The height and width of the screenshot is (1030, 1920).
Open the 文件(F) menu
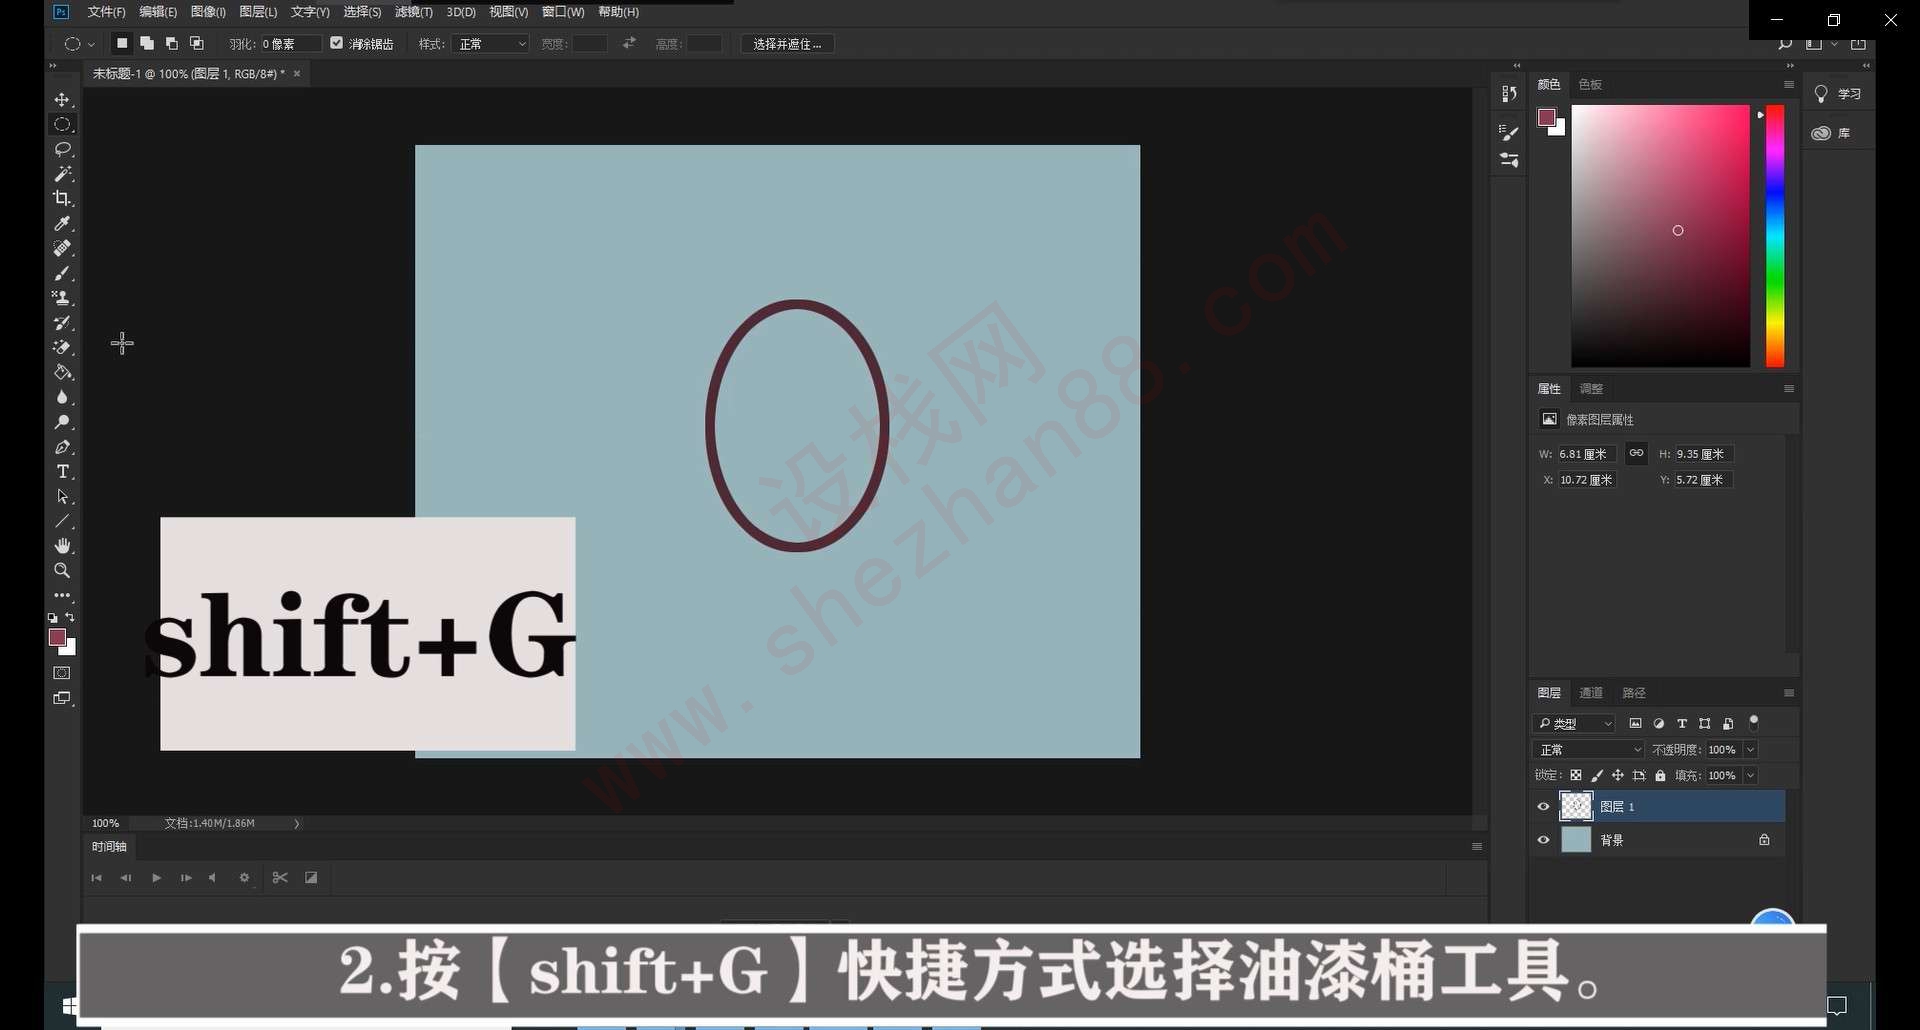[106, 12]
